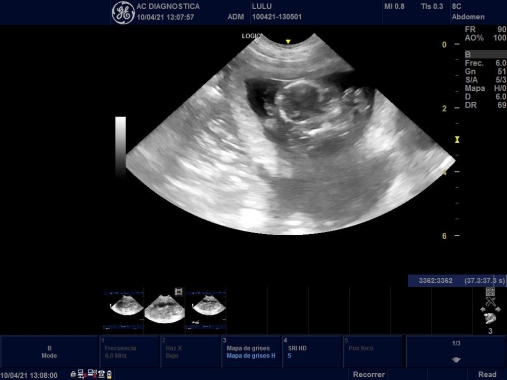Click the right arrow clipboard navigation icon

click(x=498, y=309)
